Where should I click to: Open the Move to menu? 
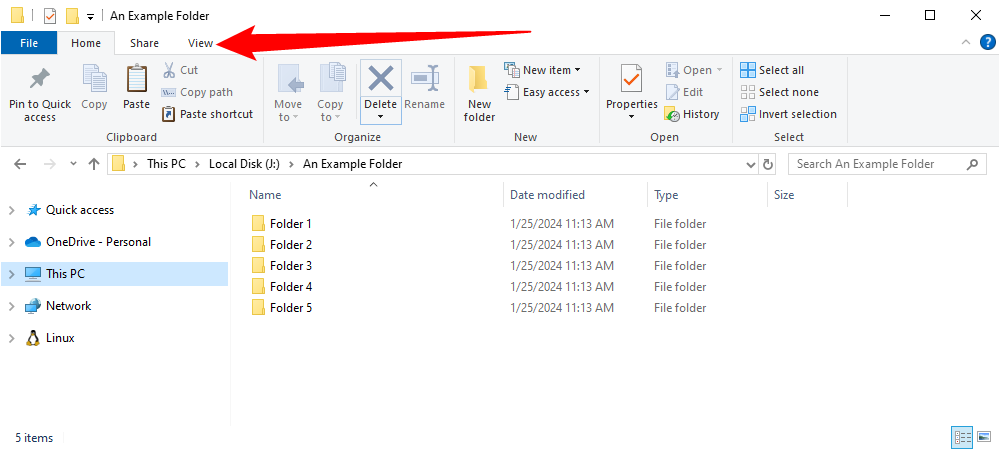pyautogui.click(x=288, y=93)
